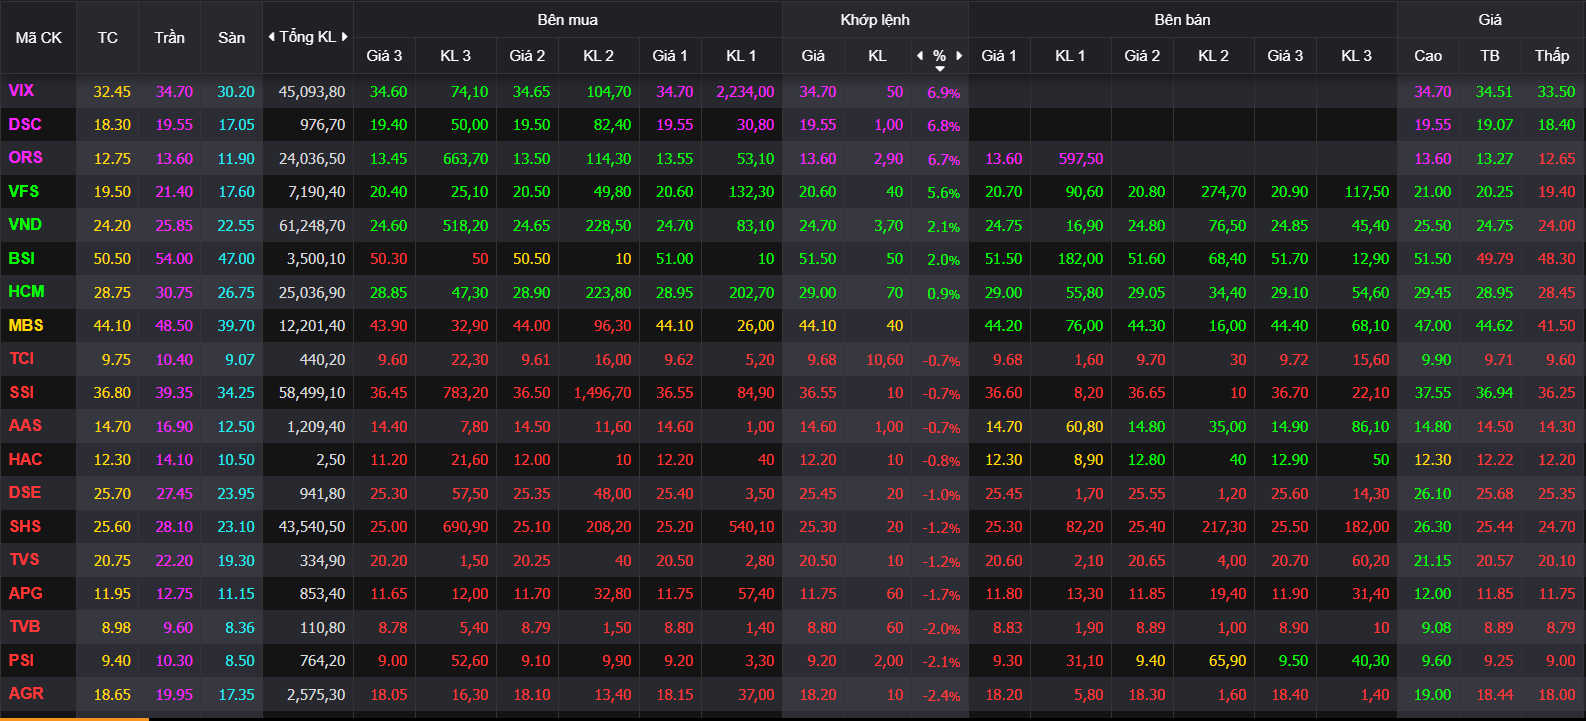Open the MBS stock symbol
Image resolution: width=1586 pixels, height=721 pixels.
pos(26,325)
